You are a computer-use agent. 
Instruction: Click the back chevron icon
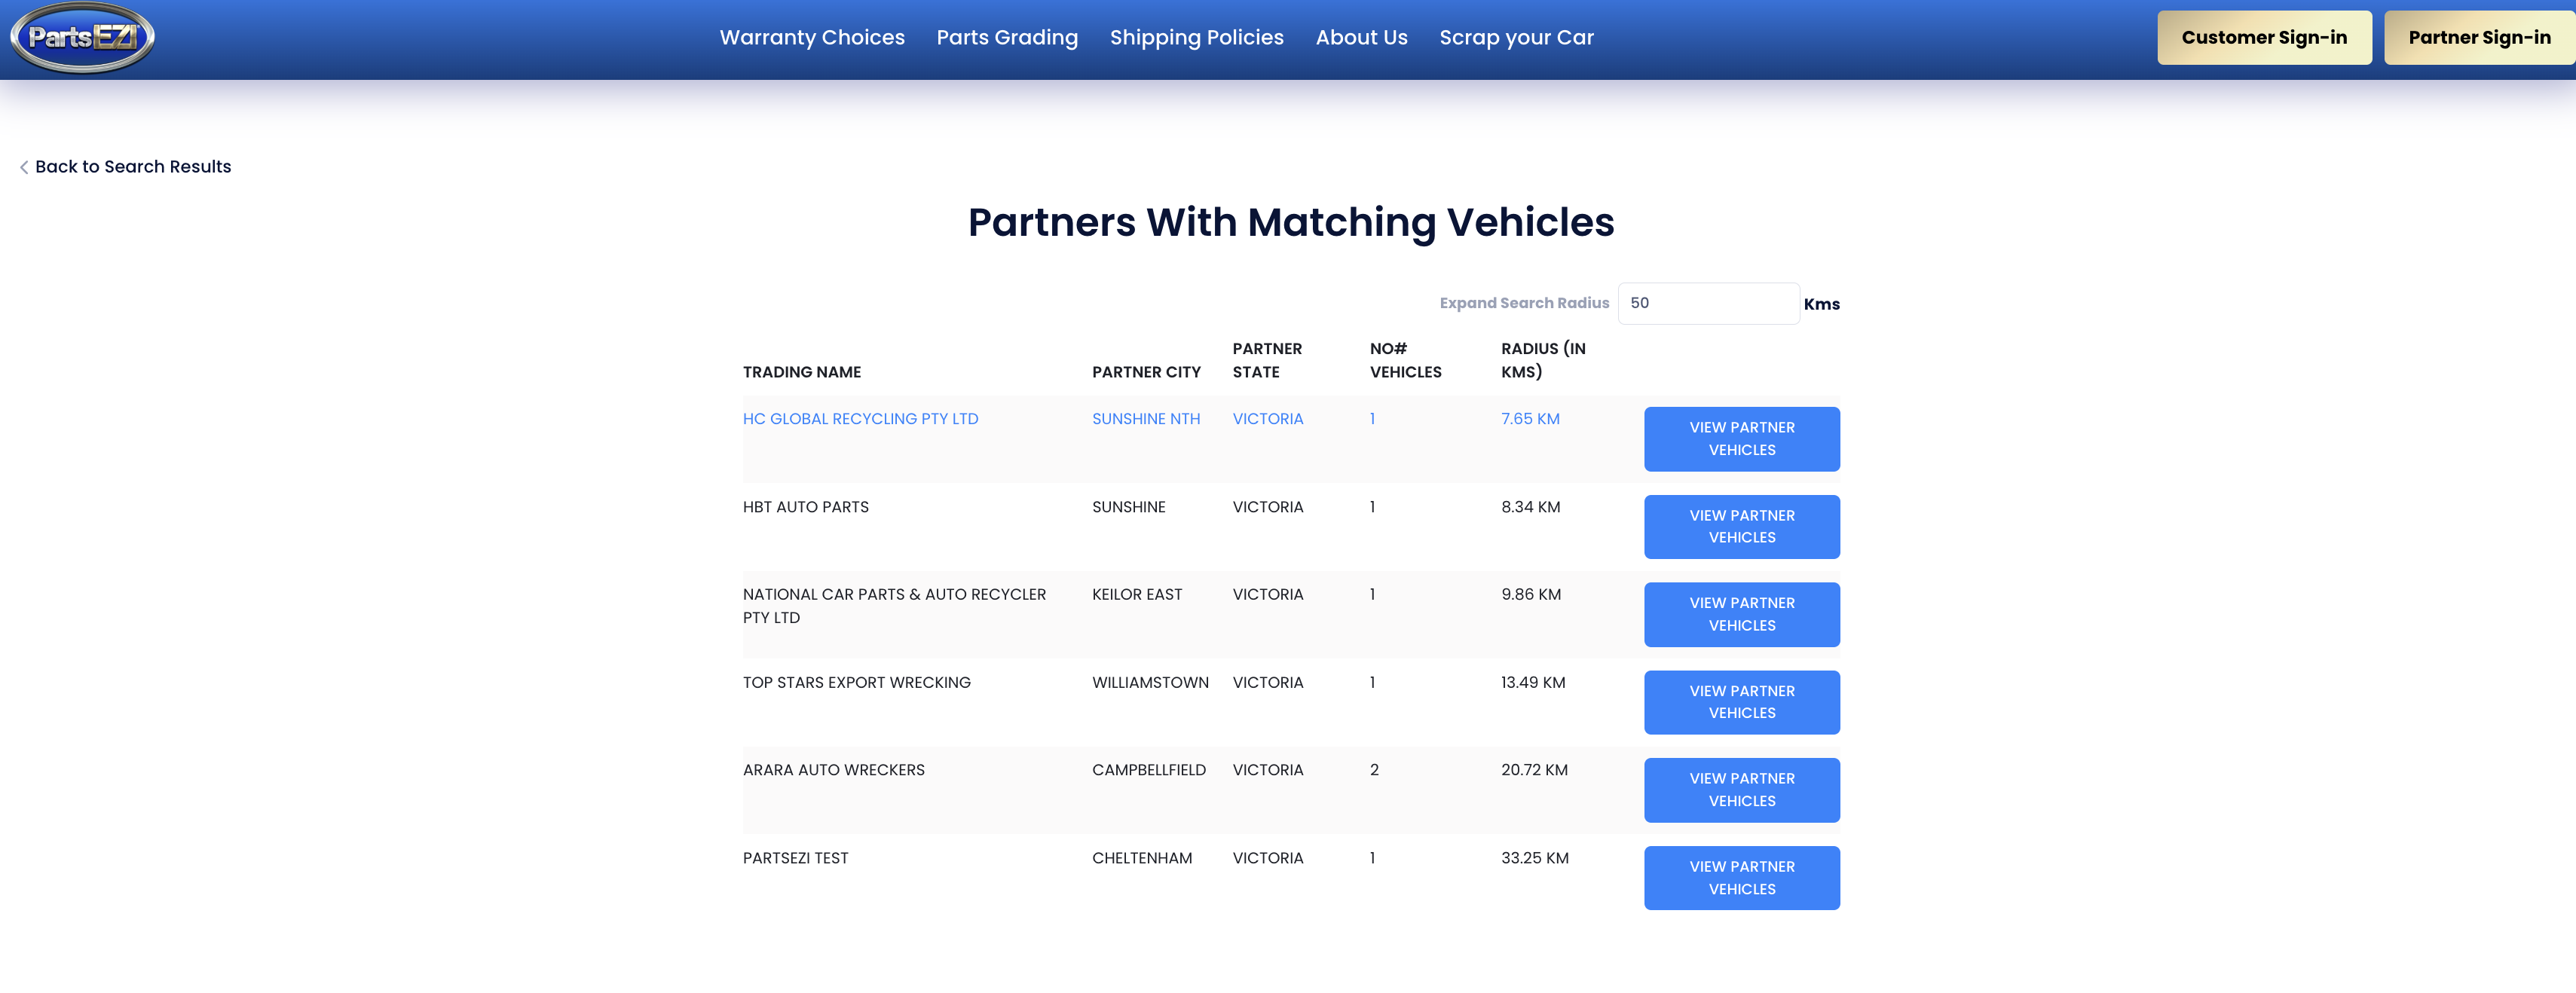coord(24,167)
